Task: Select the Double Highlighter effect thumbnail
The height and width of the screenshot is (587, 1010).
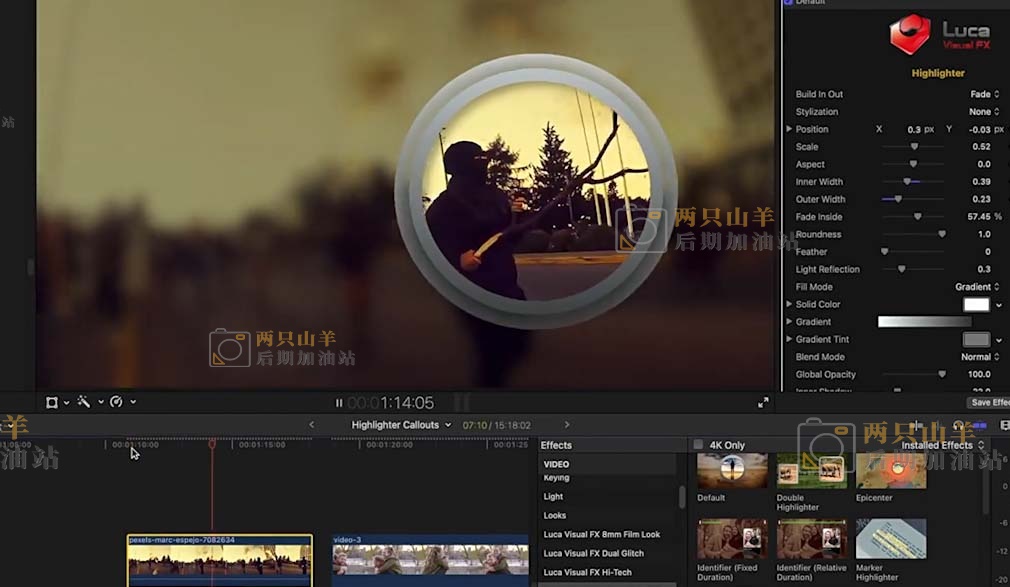Action: coord(811,470)
